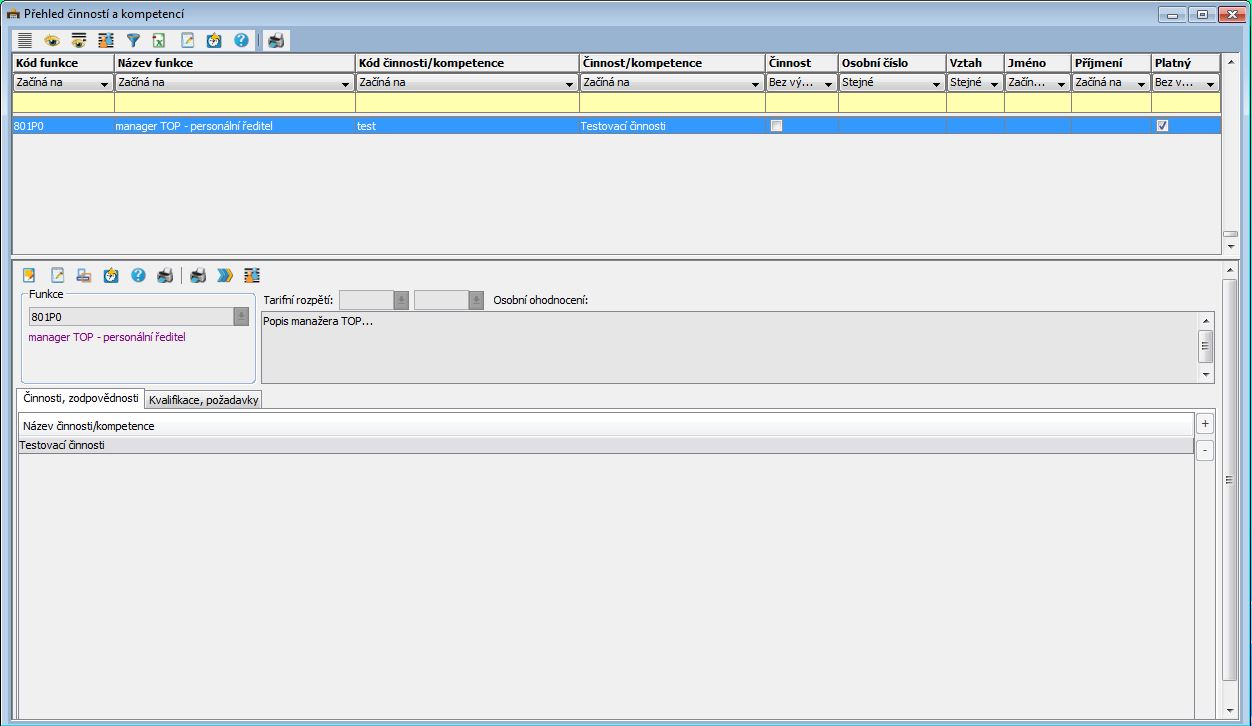Screen dimensions: 1252x726
Task: Click the Název funkce yellow filter field
Action: [x=234, y=103]
